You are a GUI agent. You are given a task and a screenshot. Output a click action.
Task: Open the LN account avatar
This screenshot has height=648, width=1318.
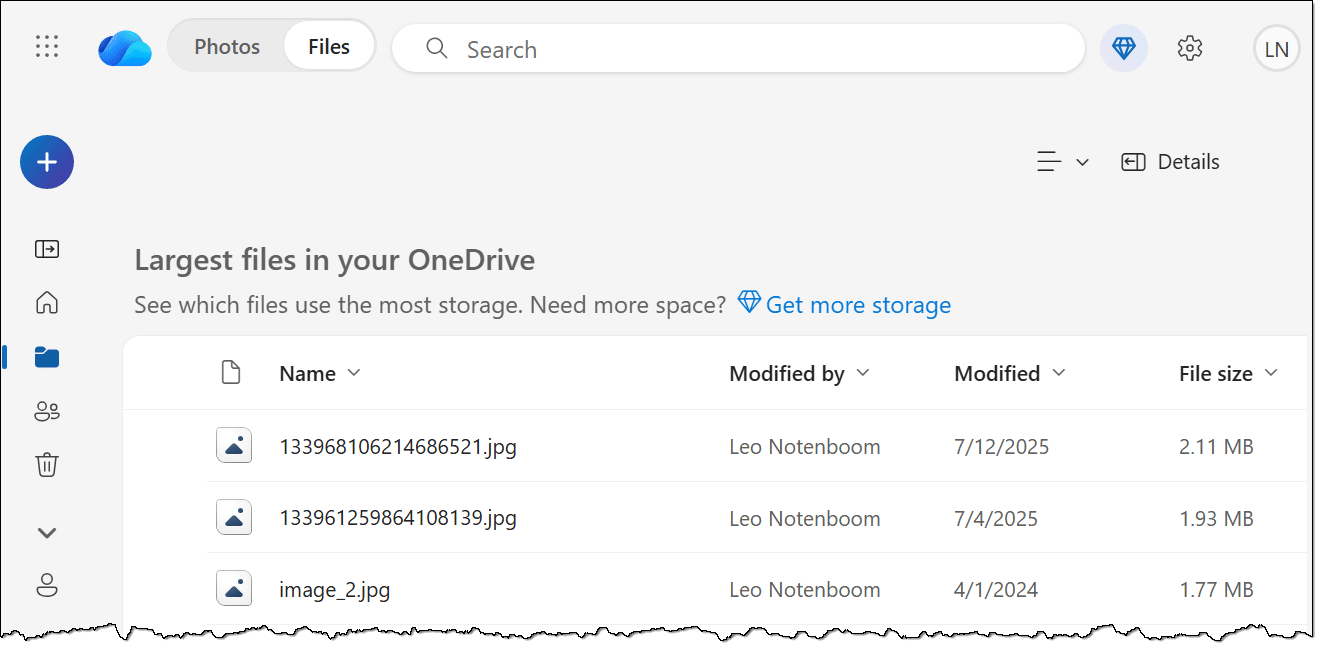click(1276, 49)
